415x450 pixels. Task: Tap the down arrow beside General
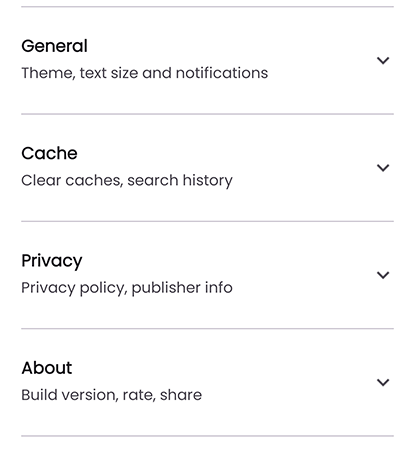[383, 60]
